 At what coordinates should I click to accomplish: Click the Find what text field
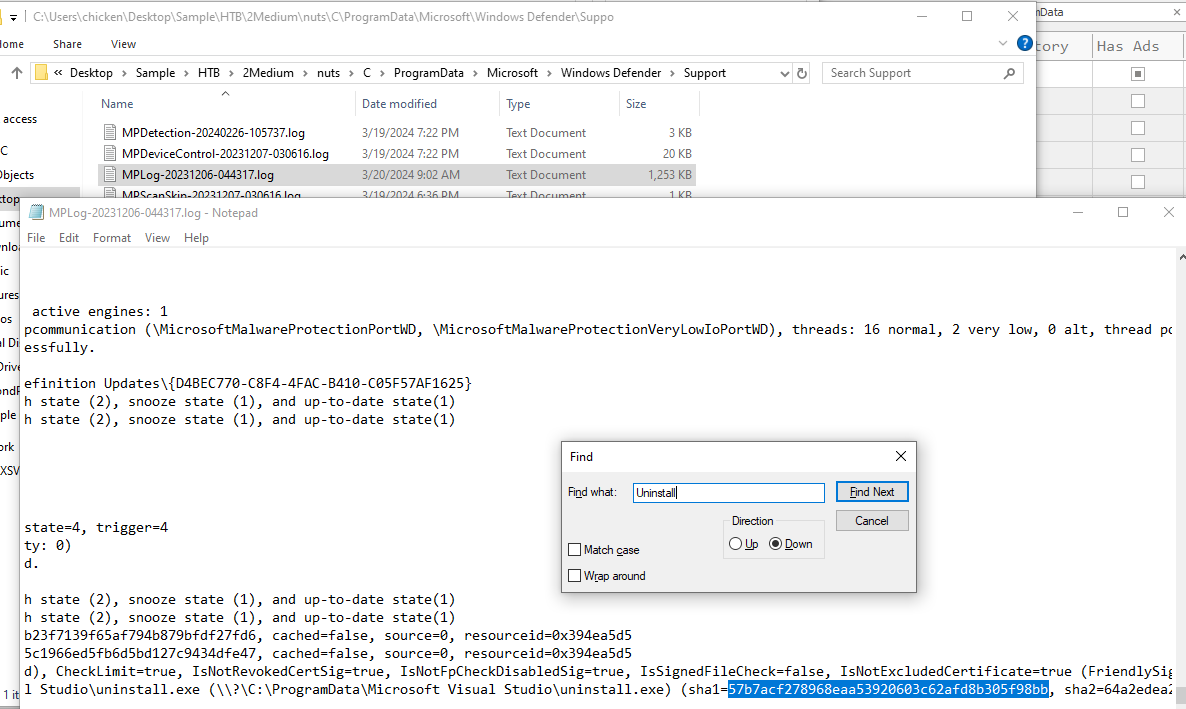tap(728, 493)
